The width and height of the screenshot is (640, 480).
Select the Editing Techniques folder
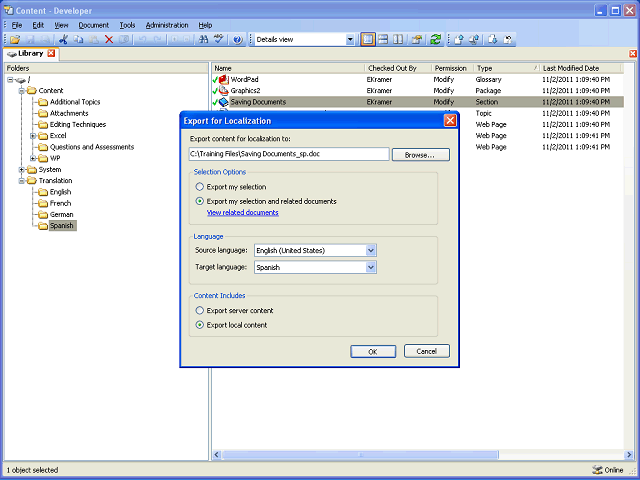coord(78,124)
